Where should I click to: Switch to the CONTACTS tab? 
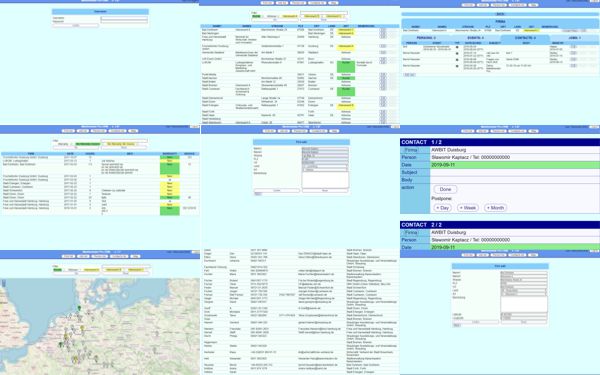pyautogui.click(x=525, y=38)
